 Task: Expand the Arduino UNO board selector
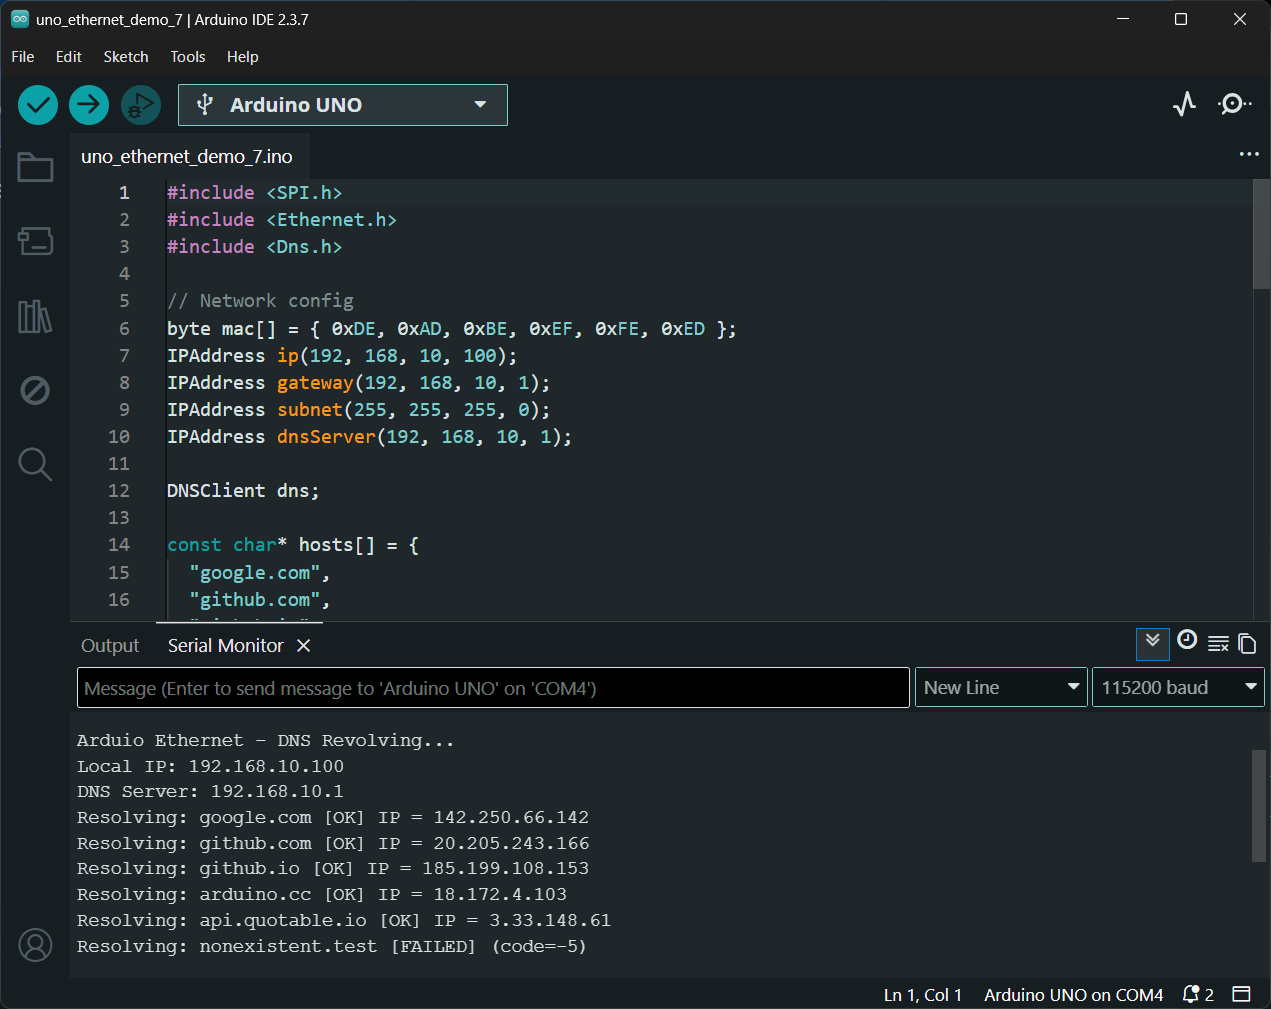point(342,105)
